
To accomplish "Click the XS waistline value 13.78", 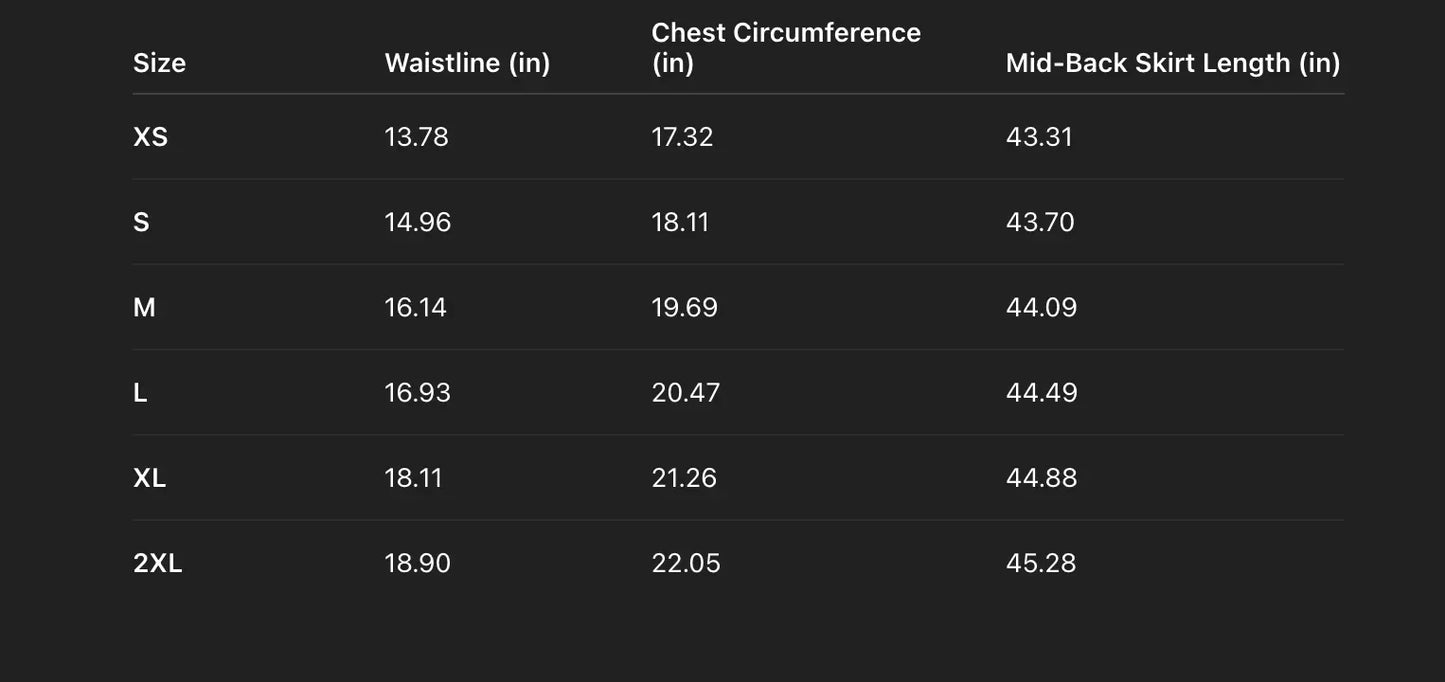I will [416, 137].
